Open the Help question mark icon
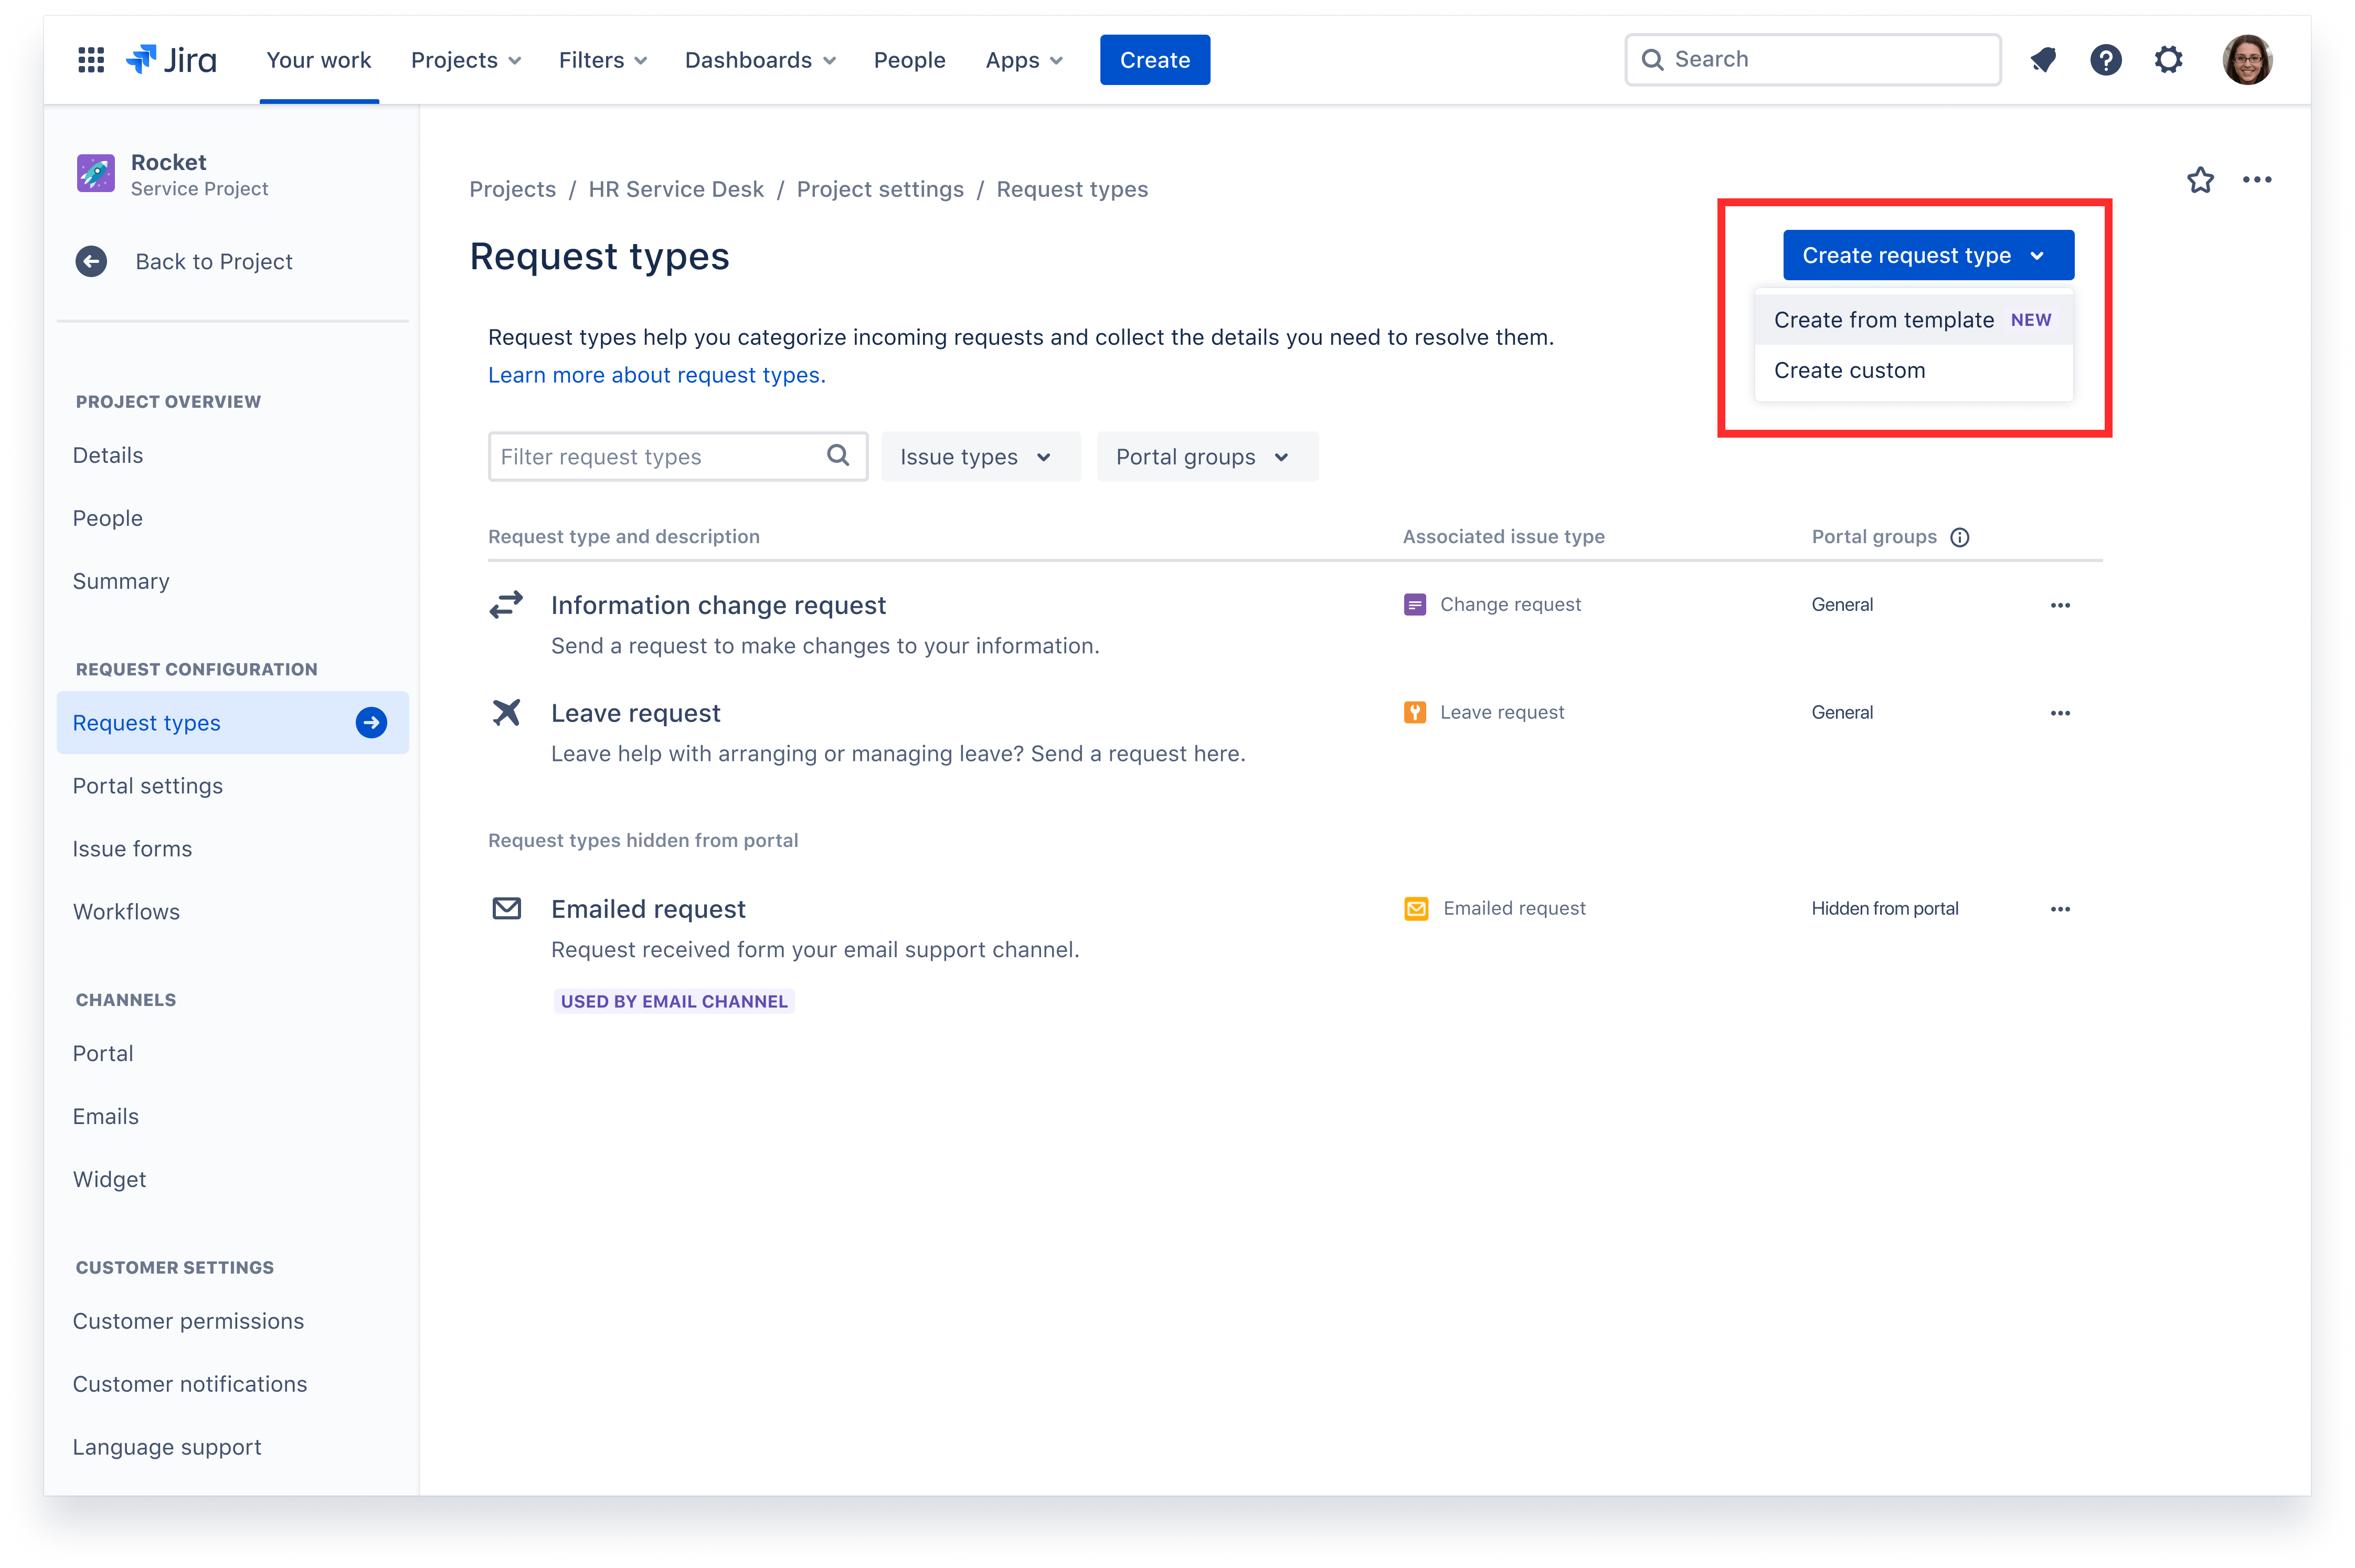Viewport: 2355px width, 1568px height. click(x=2106, y=59)
